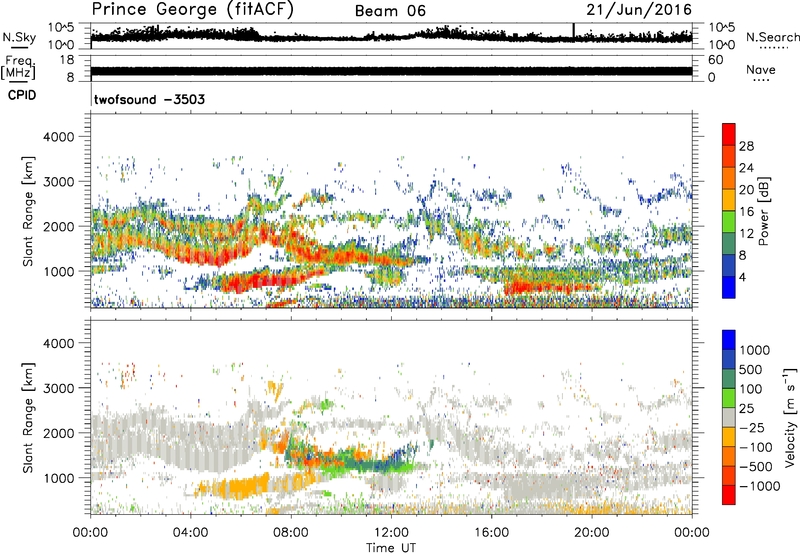The image size is (800, 554).
Task: Click the "-500" Velocity color bar value
Action: click(756, 467)
